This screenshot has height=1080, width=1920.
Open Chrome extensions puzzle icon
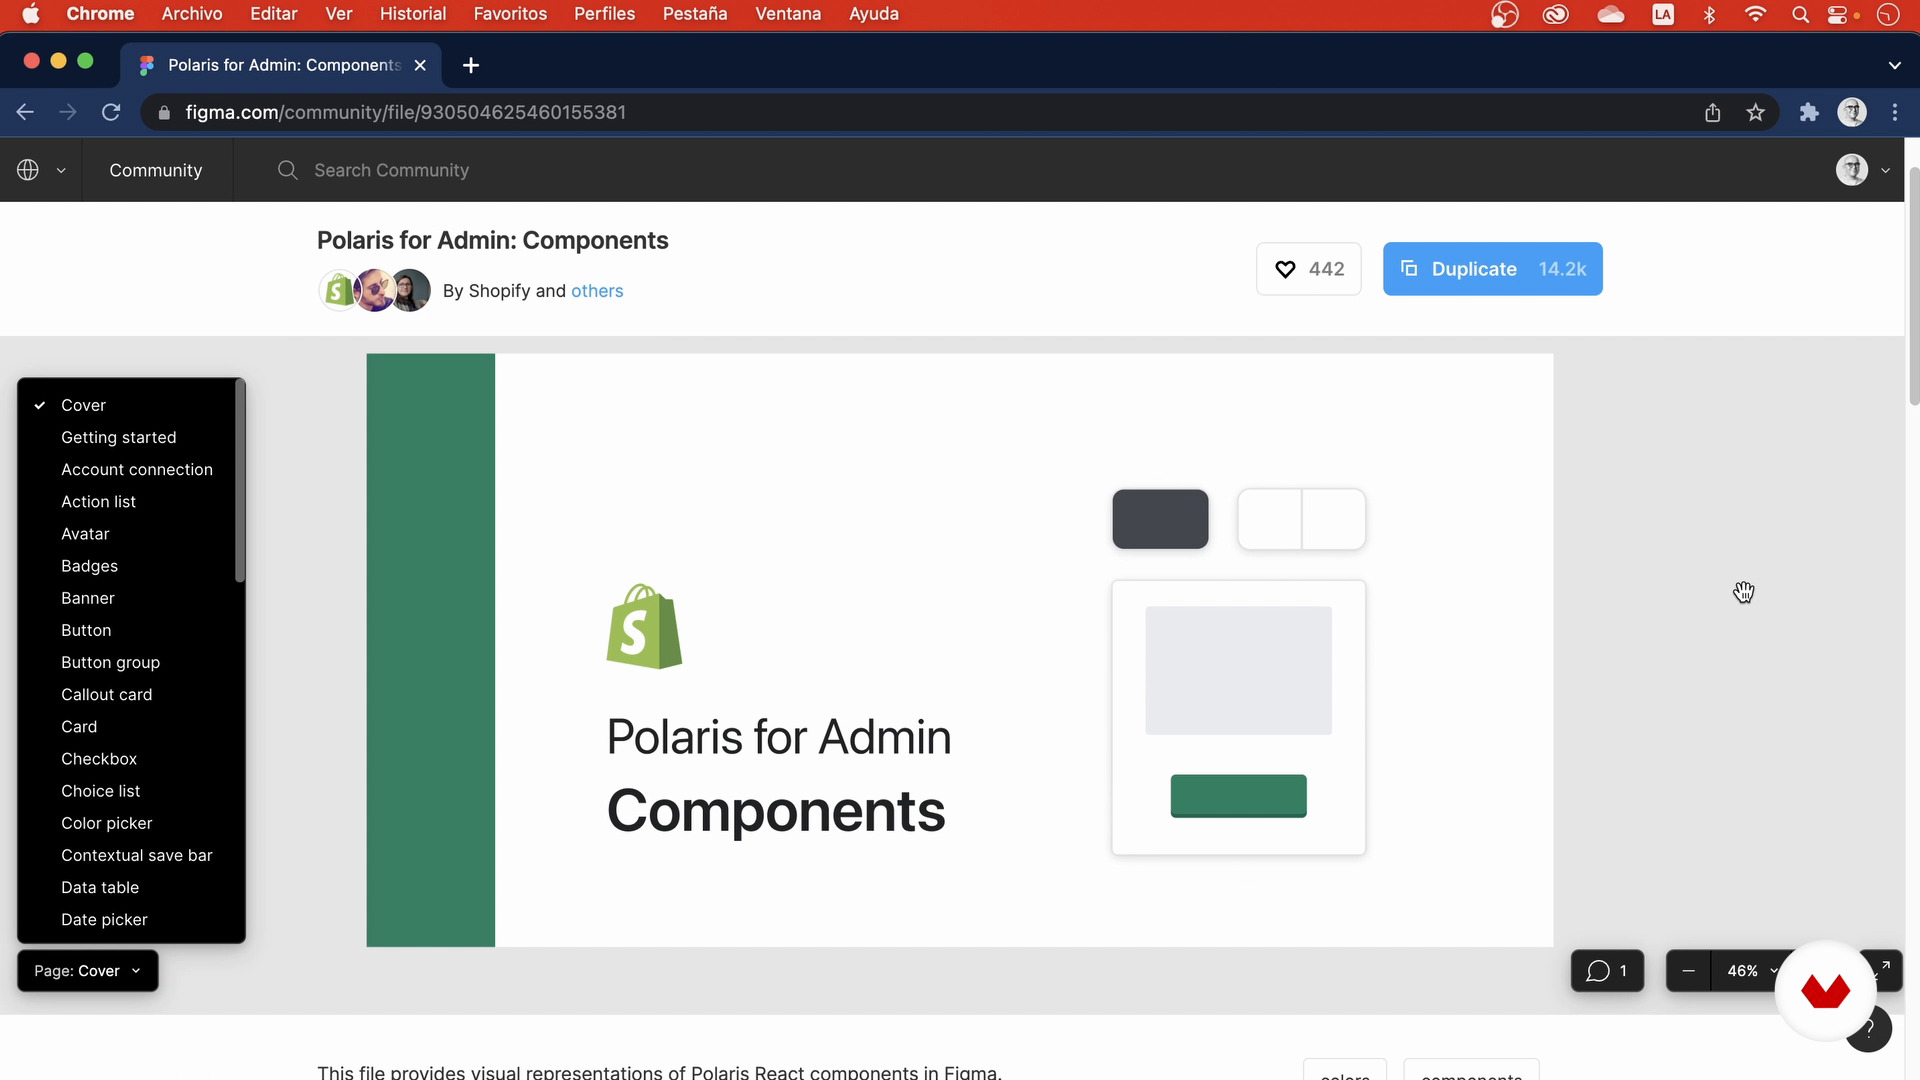tap(1809, 112)
